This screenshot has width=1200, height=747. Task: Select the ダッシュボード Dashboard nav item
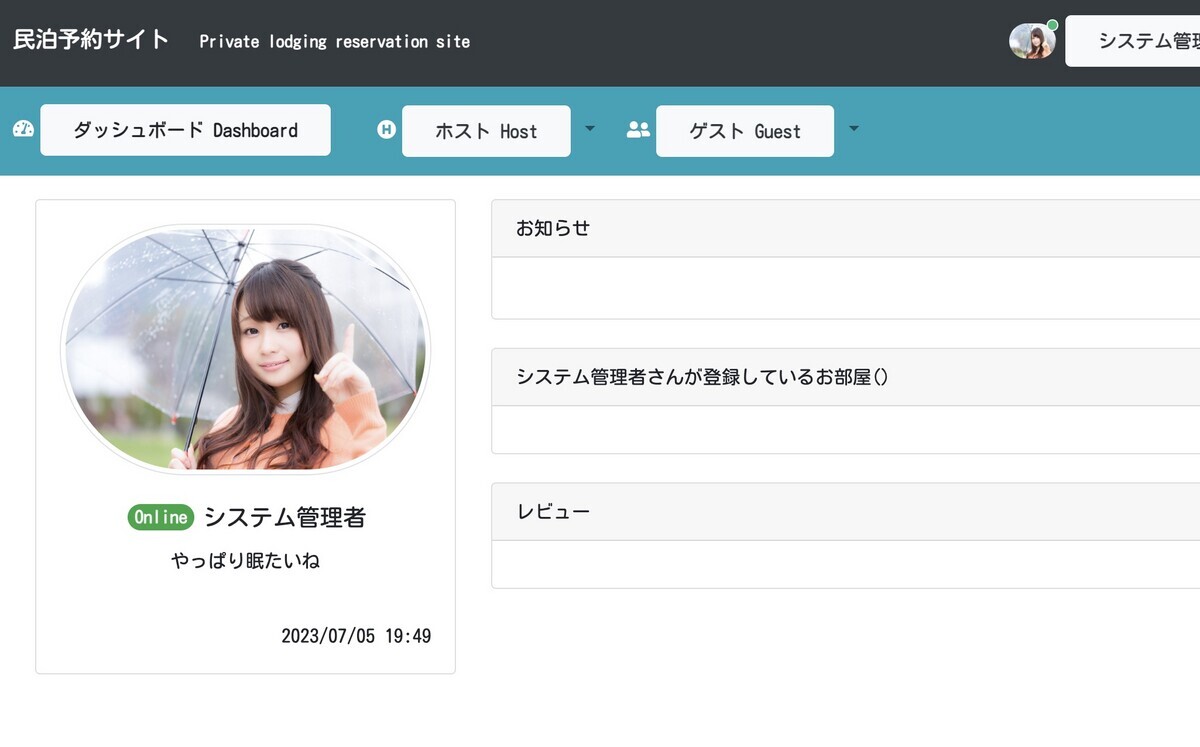tap(185, 129)
